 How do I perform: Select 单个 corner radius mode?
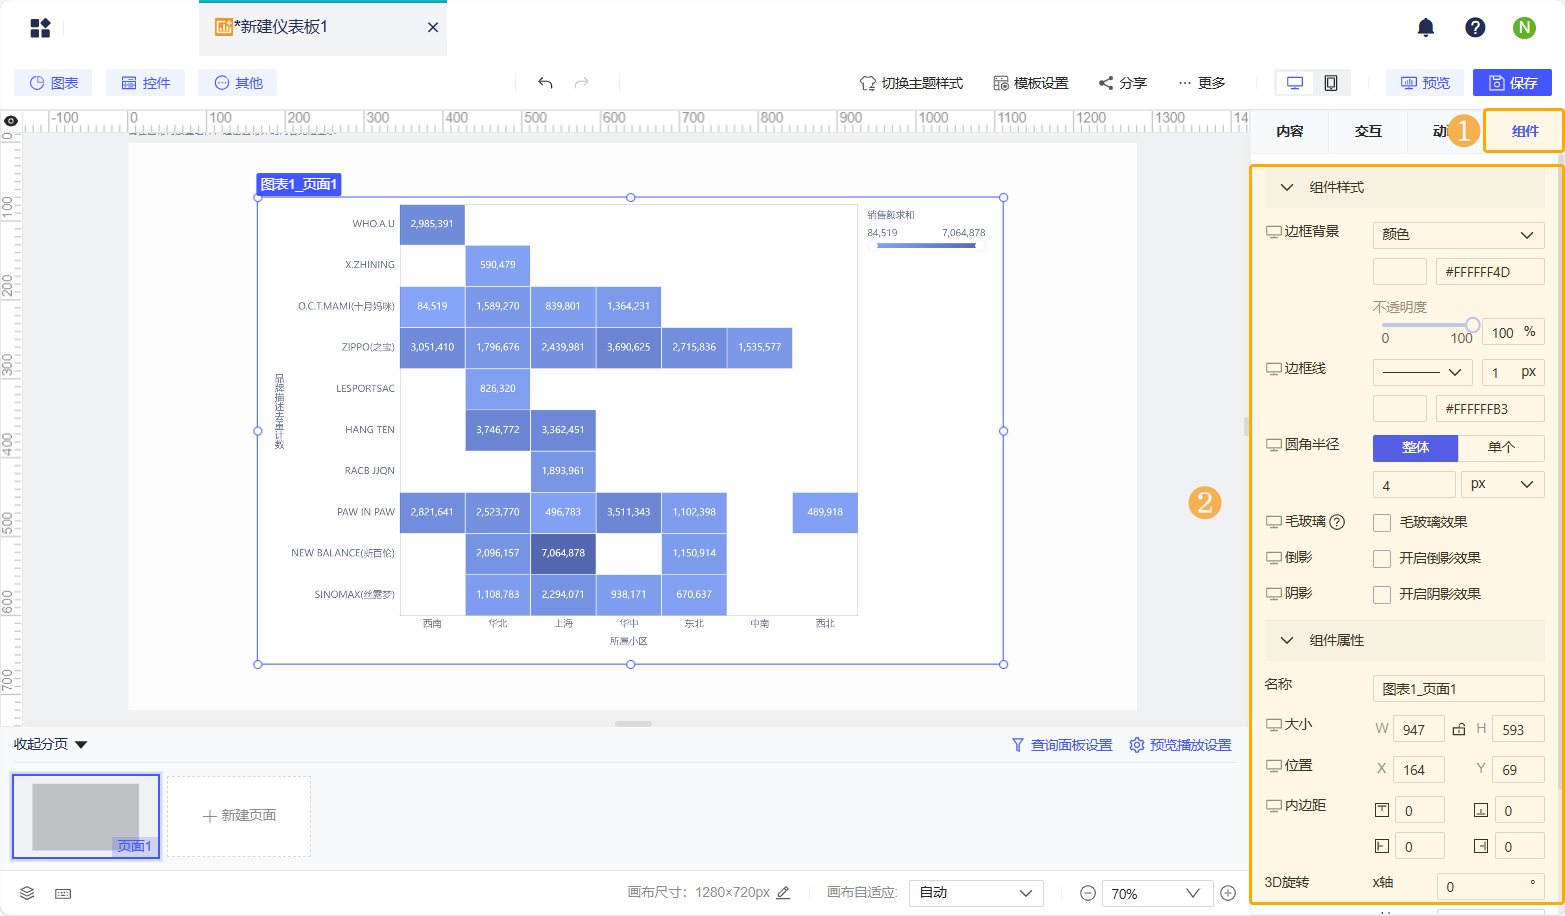(x=1501, y=448)
